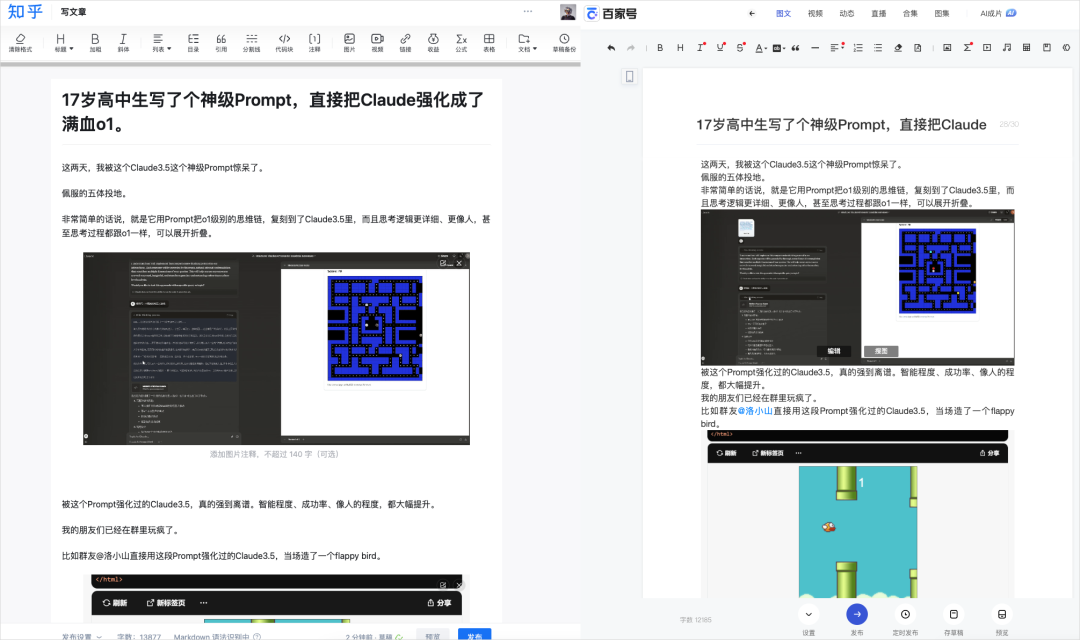The width and height of the screenshot is (1080, 640).
Task: Toggle unordered list in Baijiahao toolbar
Action: (x=878, y=48)
